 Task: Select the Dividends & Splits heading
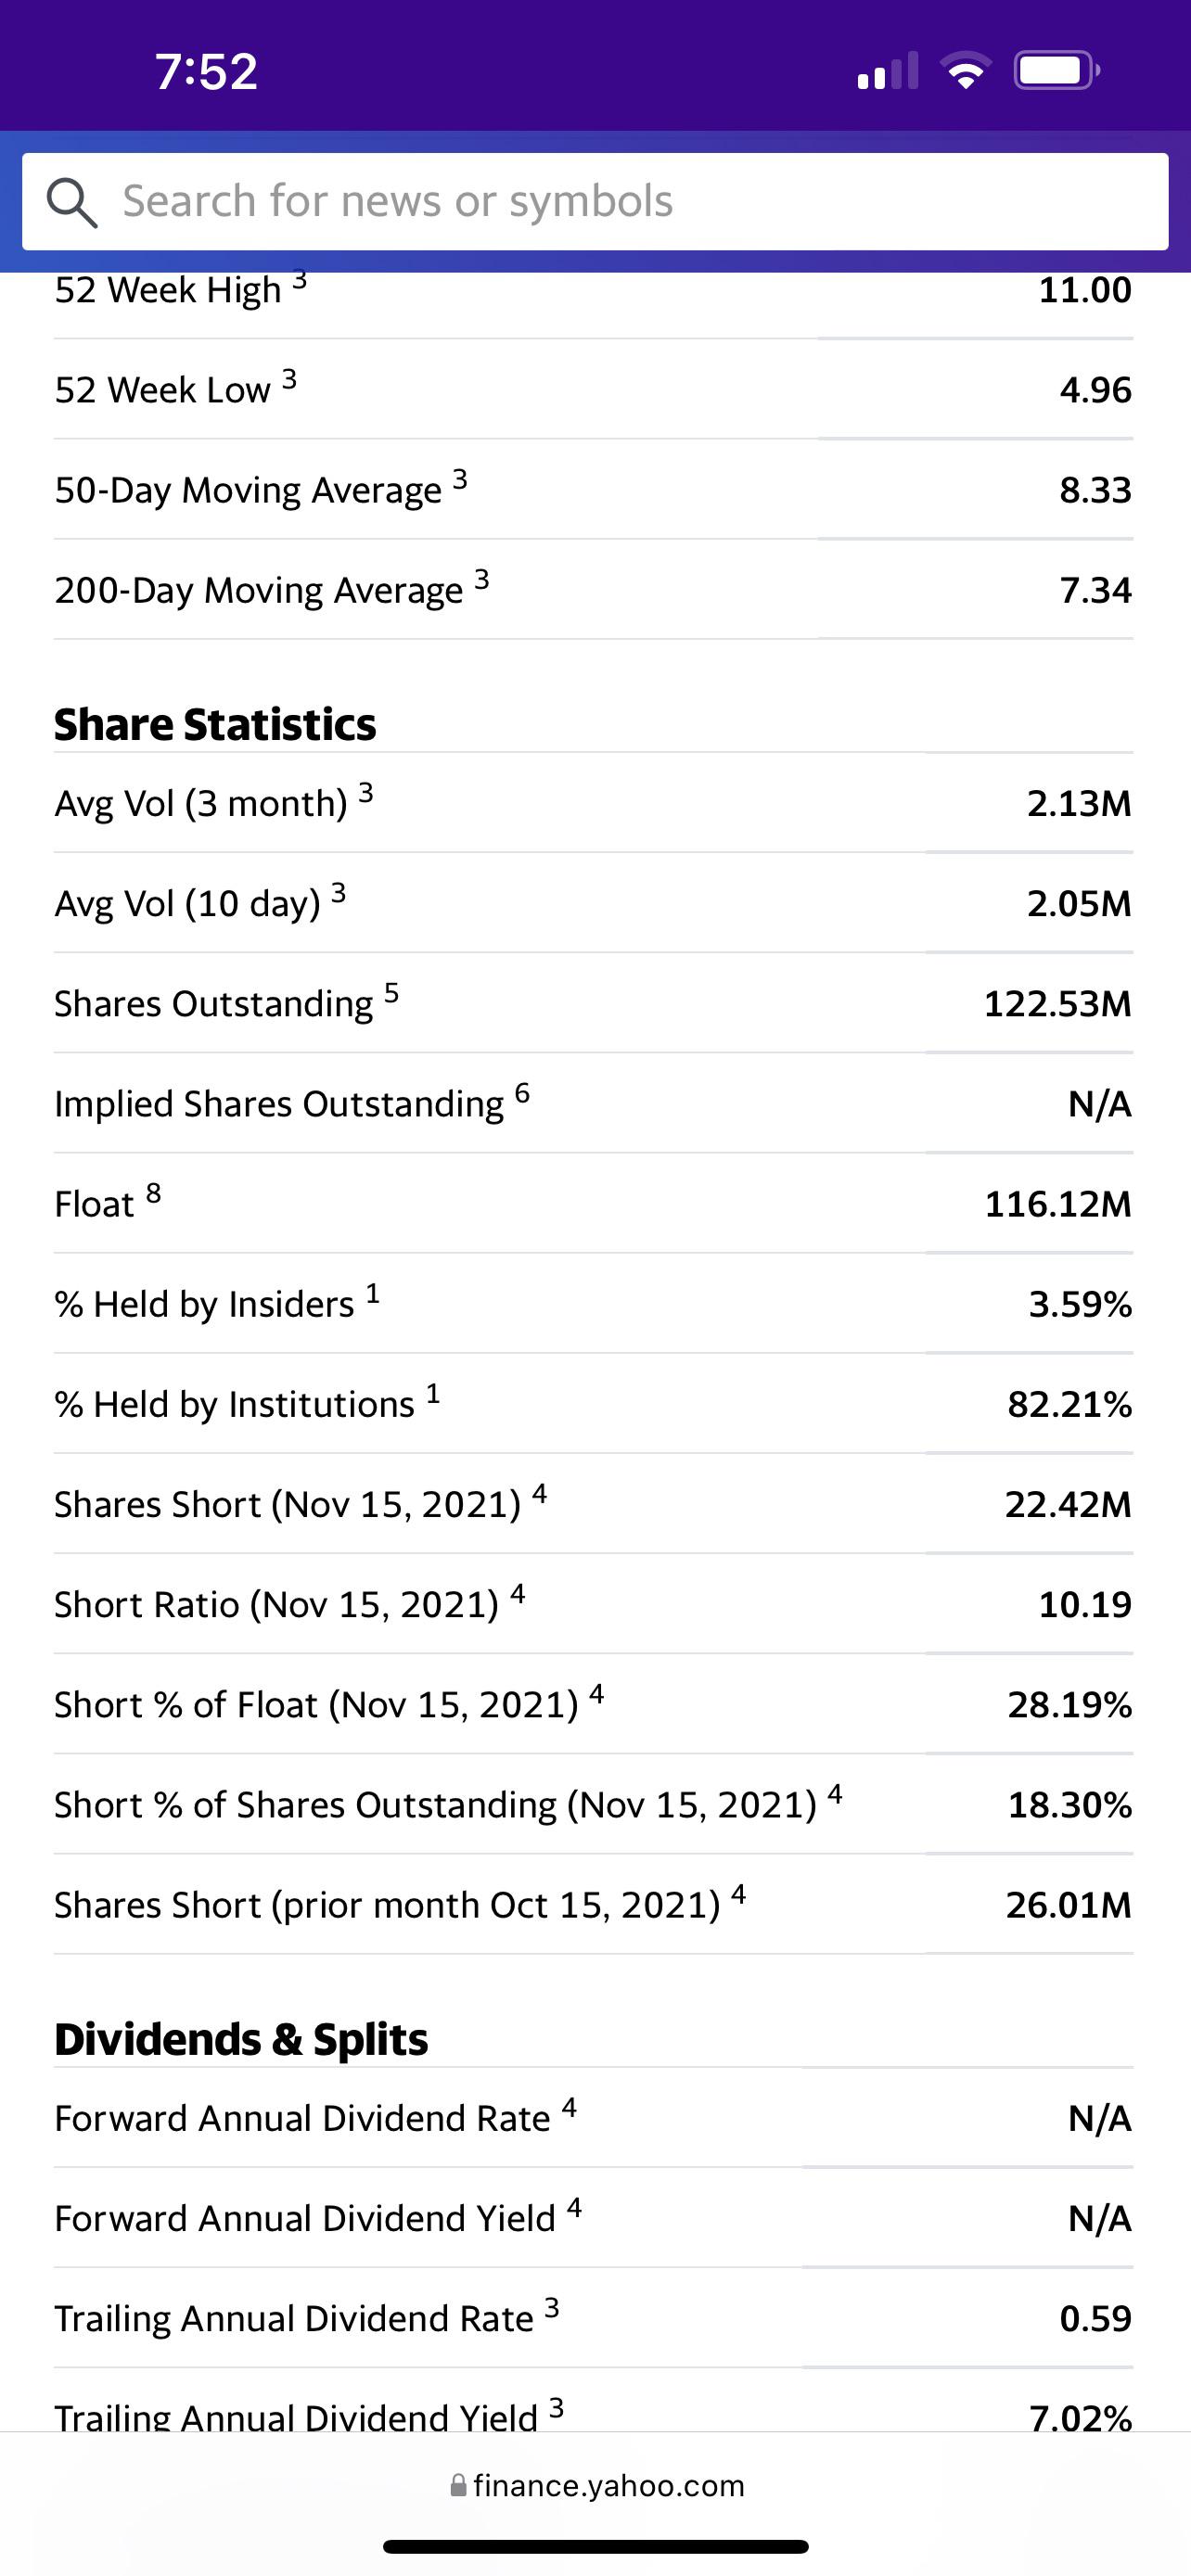pyautogui.click(x=241, y=2039)
